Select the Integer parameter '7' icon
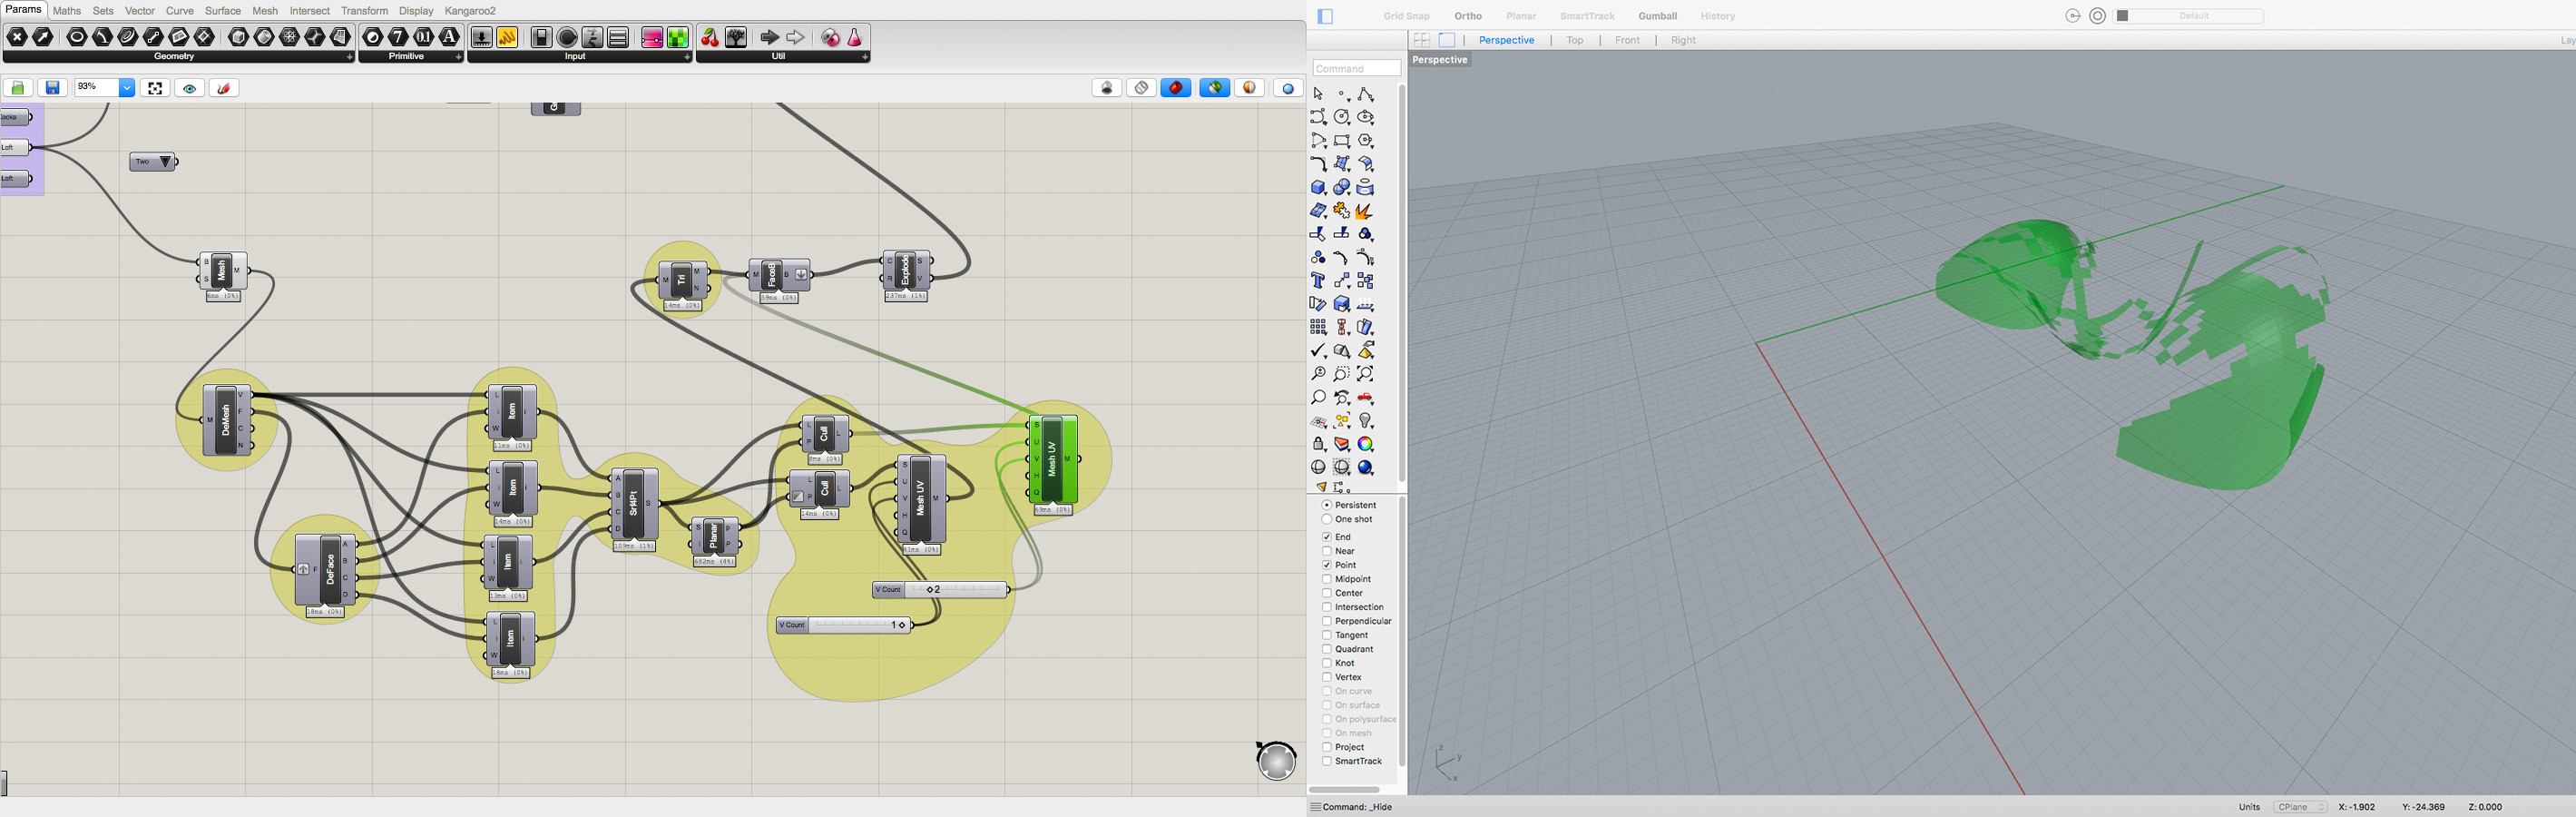2576x817 pixels. pos(398,38)
